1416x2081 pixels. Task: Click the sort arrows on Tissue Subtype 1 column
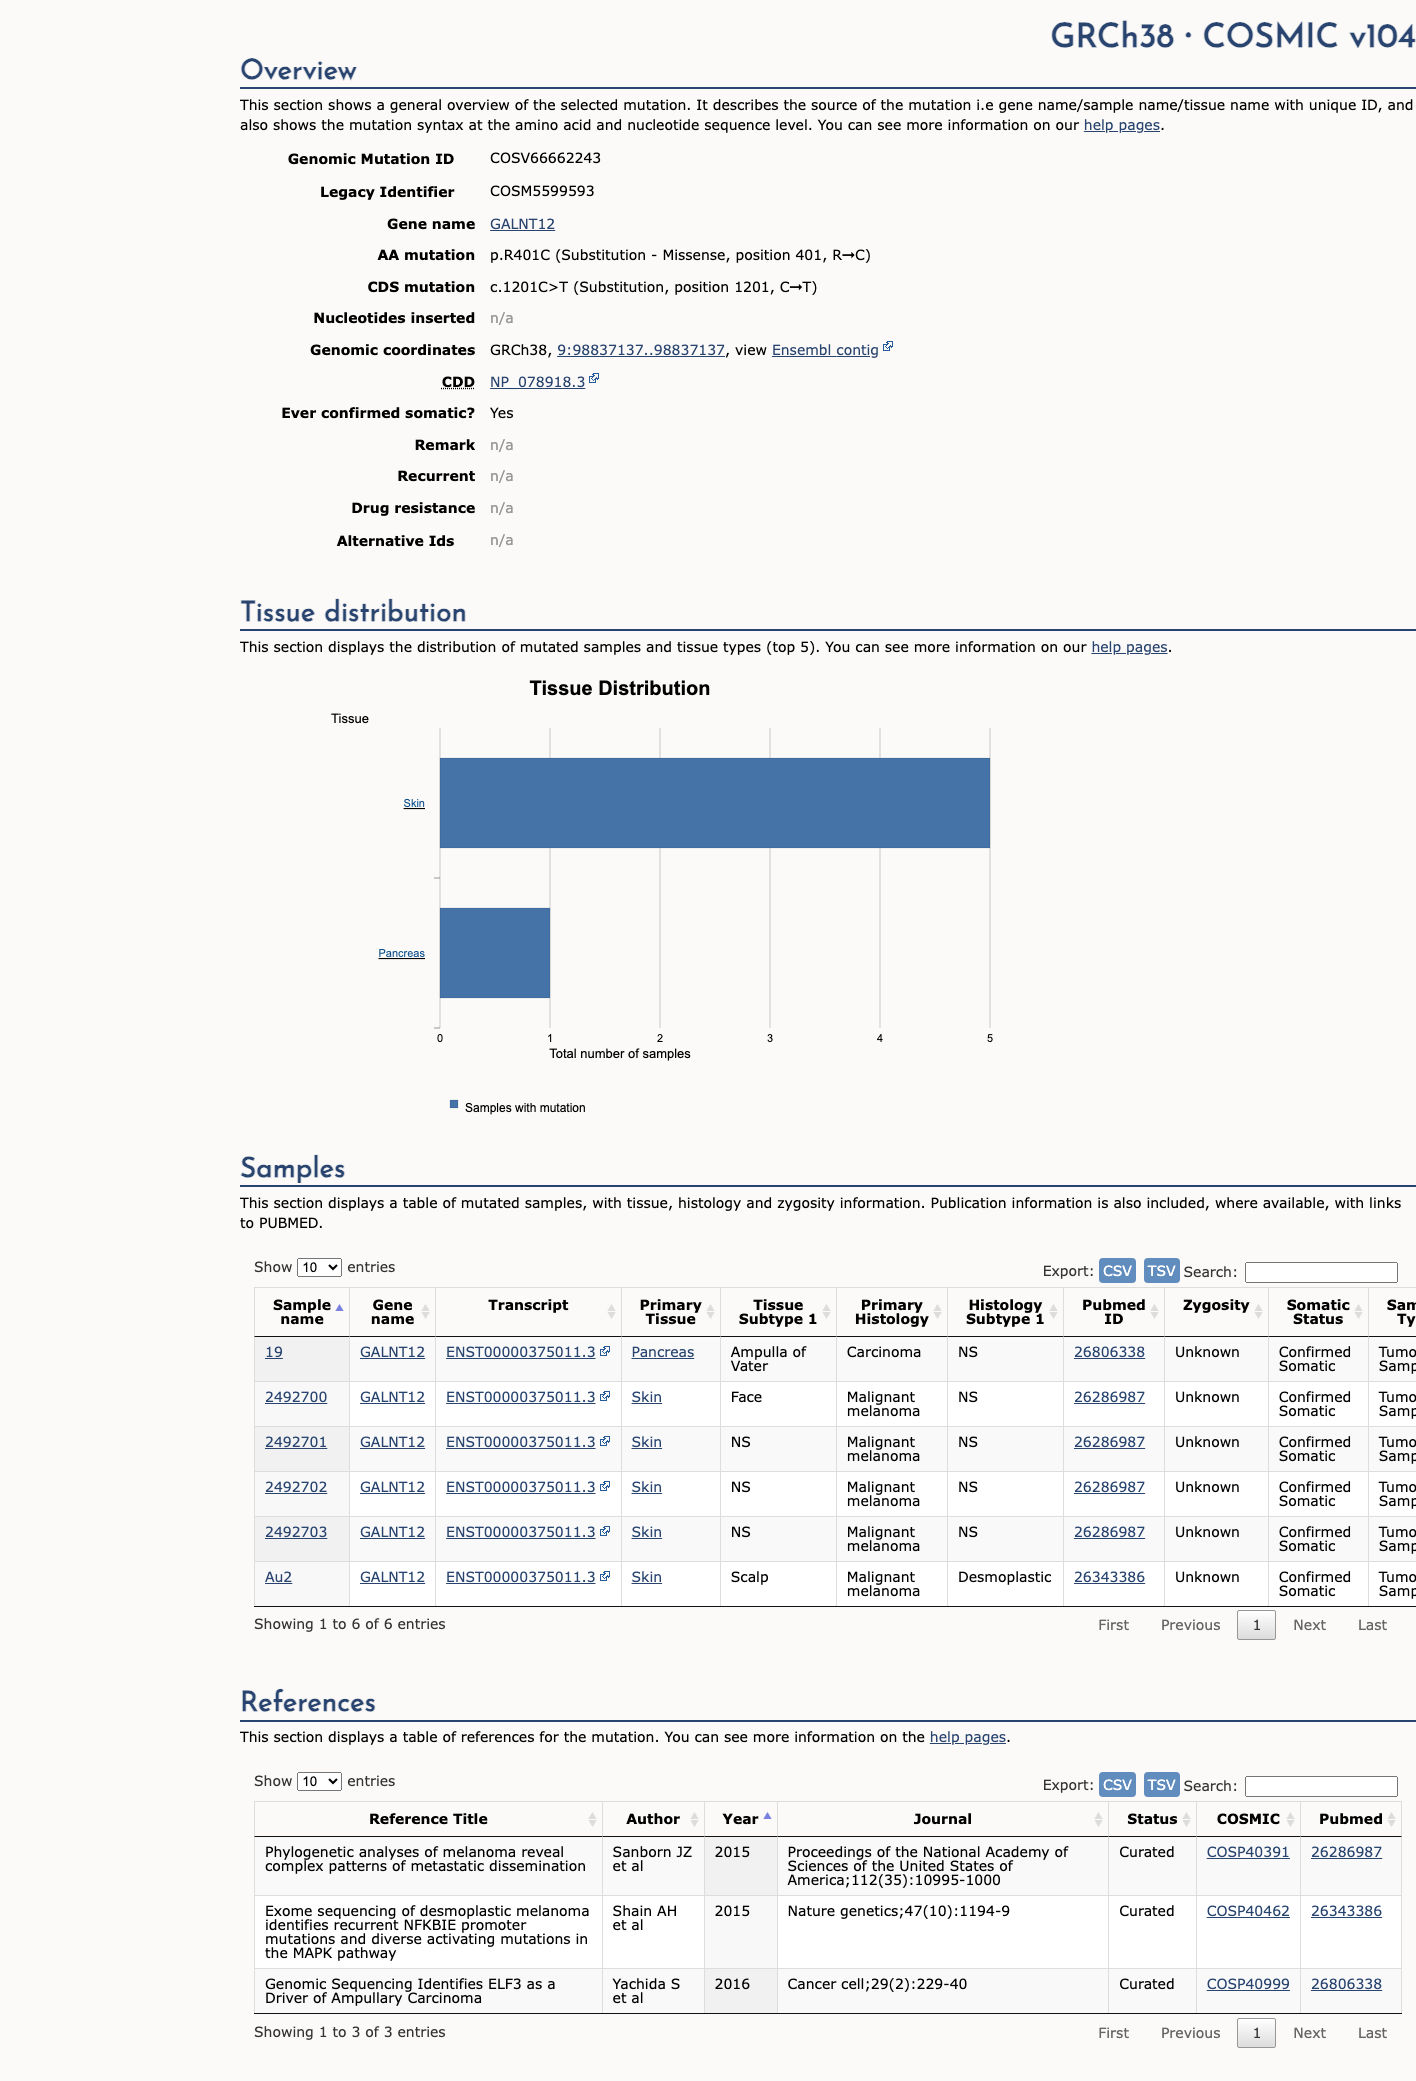(826, 1312)
